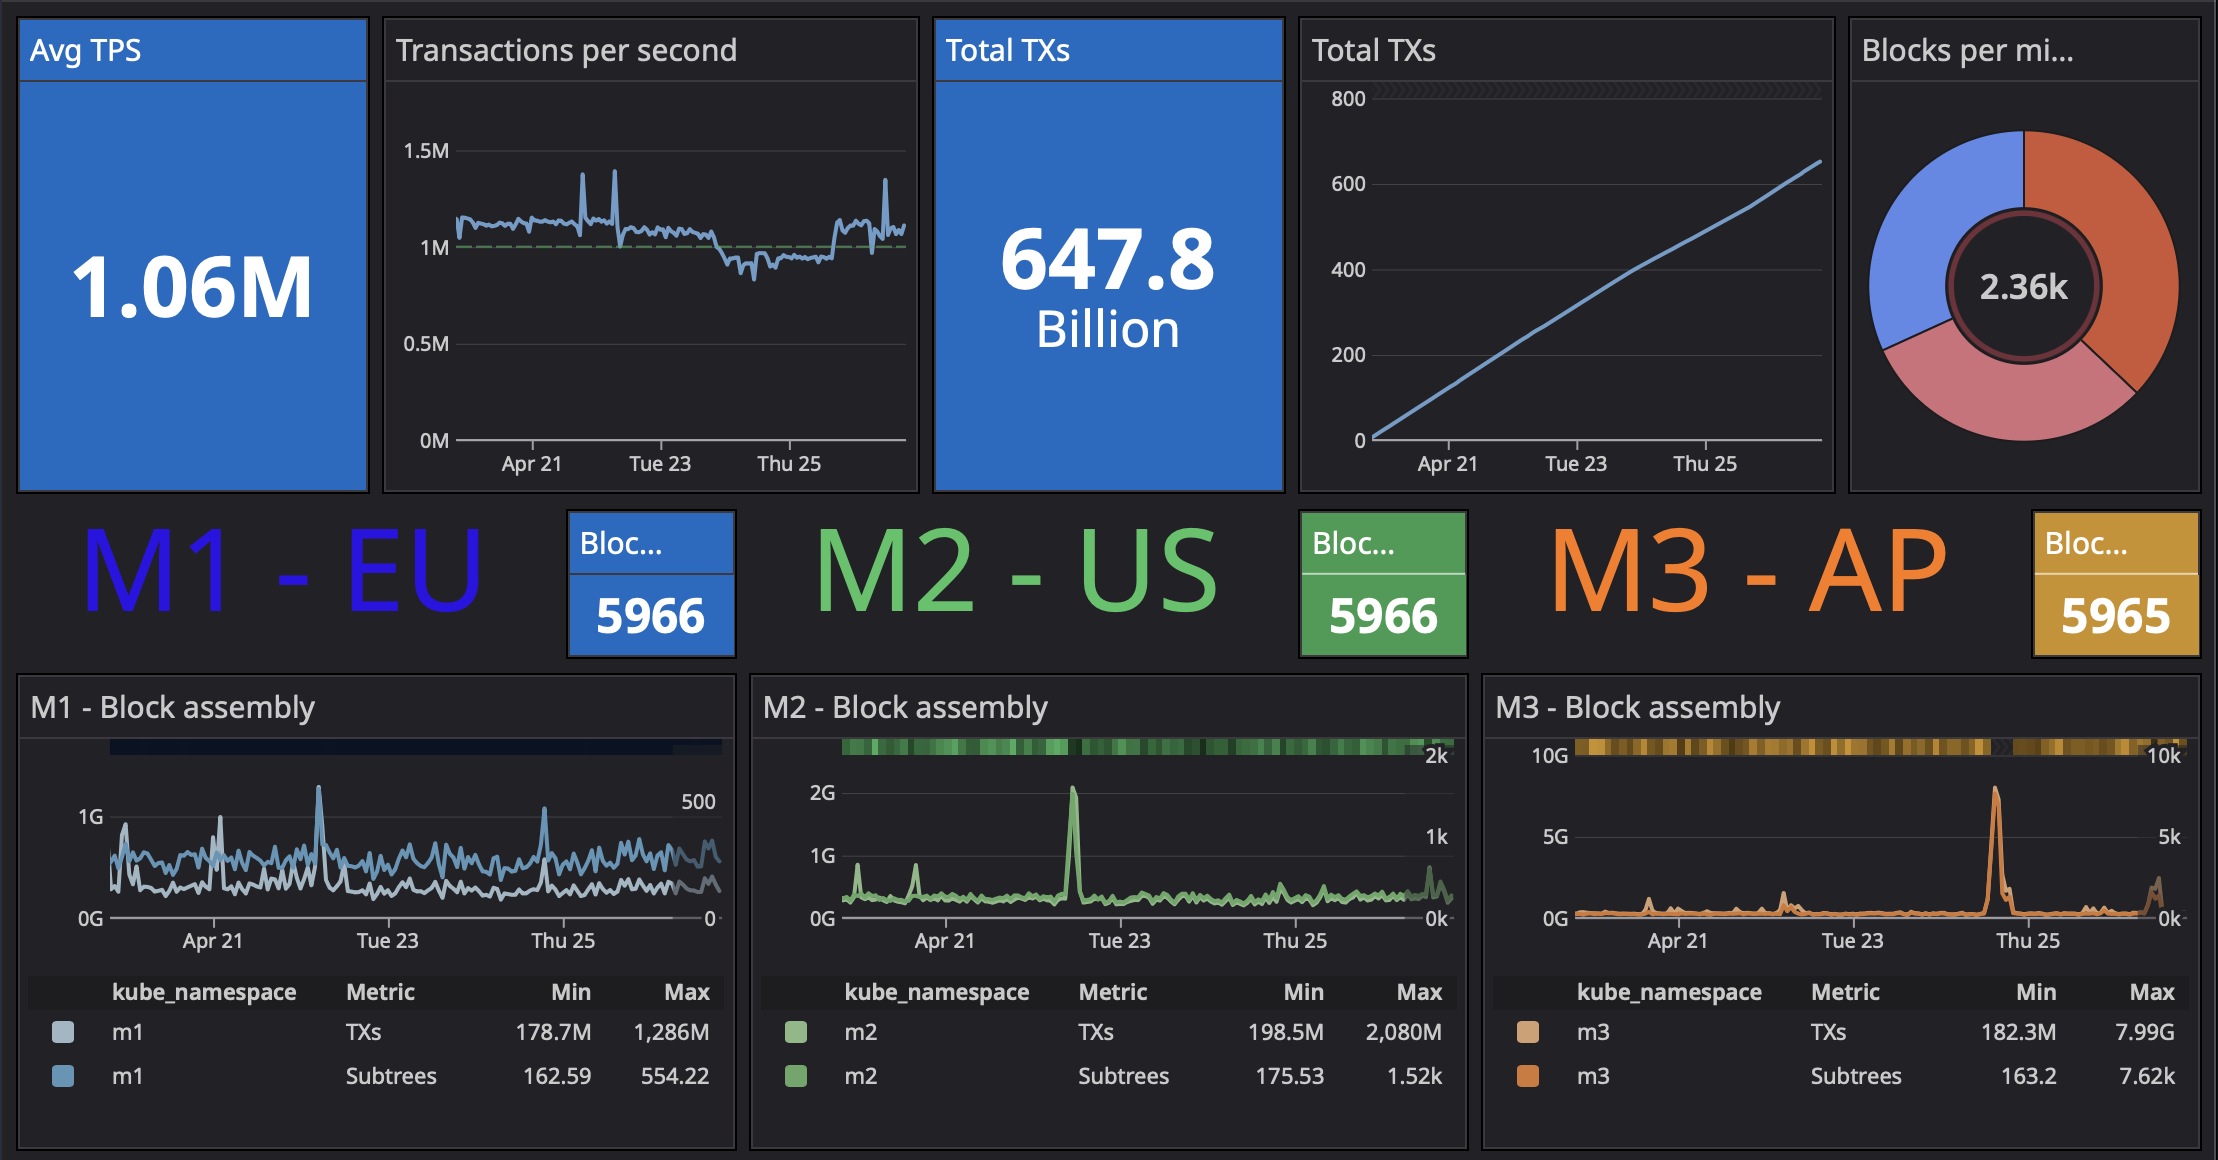Sort M2 table by Min column header

[1303, 992]
